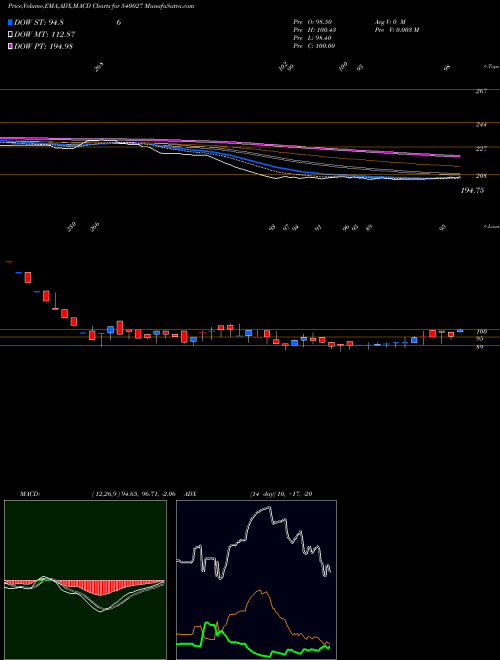The width and height of the screenshot is (500, 660).
Task: Click the 'Pre O: 98.50' value
Action: tap(314, 21)
